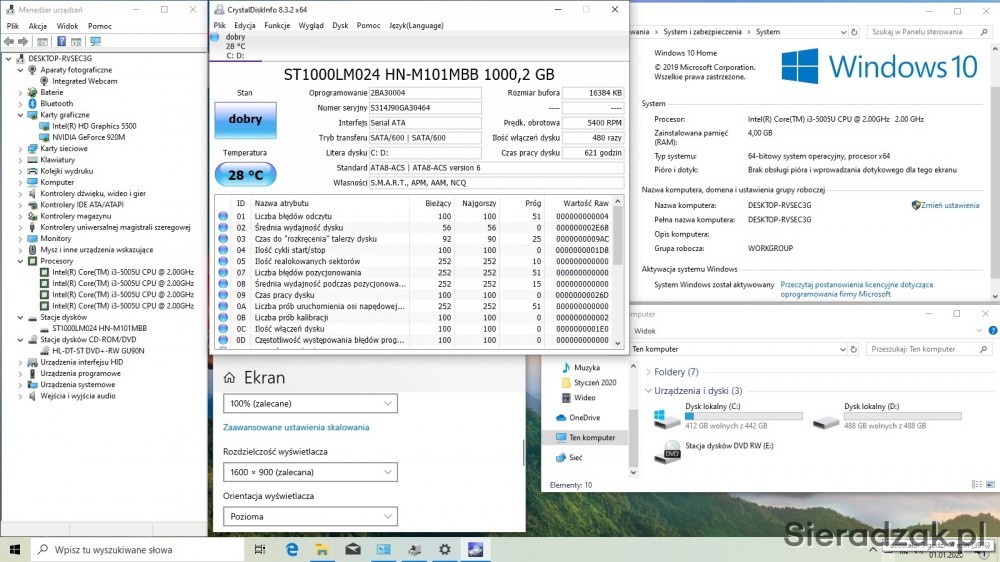Open the 100% (zalecane) scaling dropdown

coord(311,404)
